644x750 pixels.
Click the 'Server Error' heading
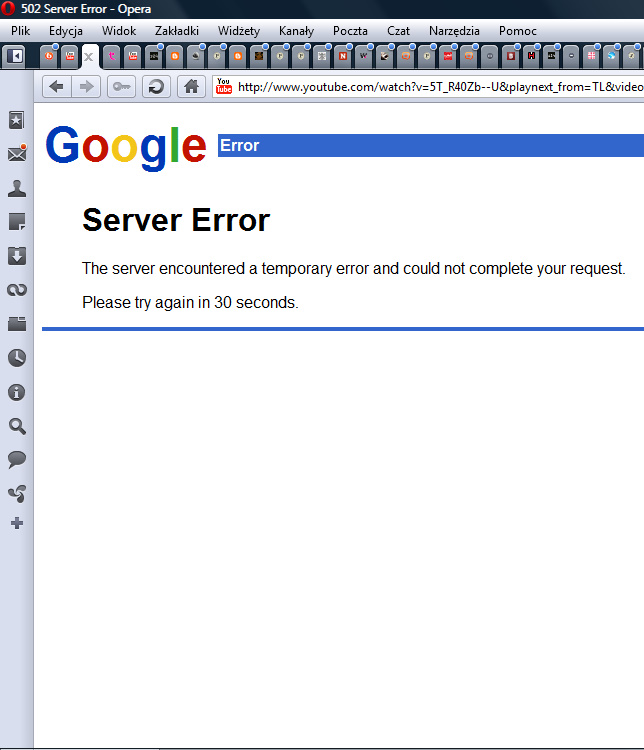point(176,220)
